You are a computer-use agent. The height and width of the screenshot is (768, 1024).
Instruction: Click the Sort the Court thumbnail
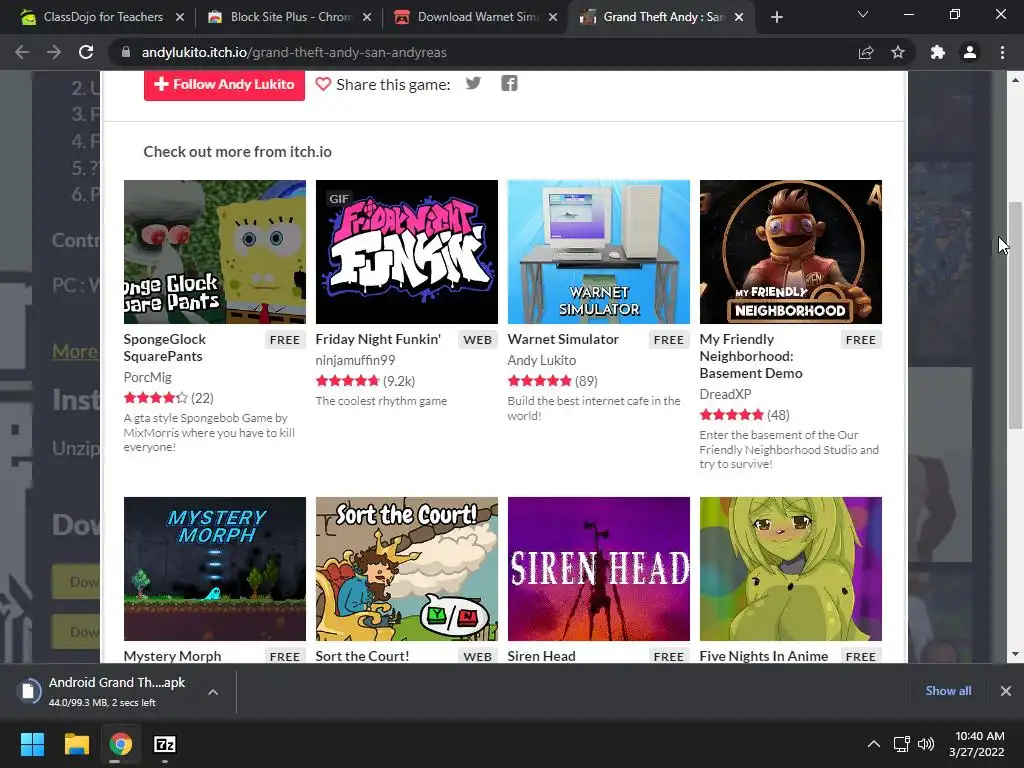(407, 569)
